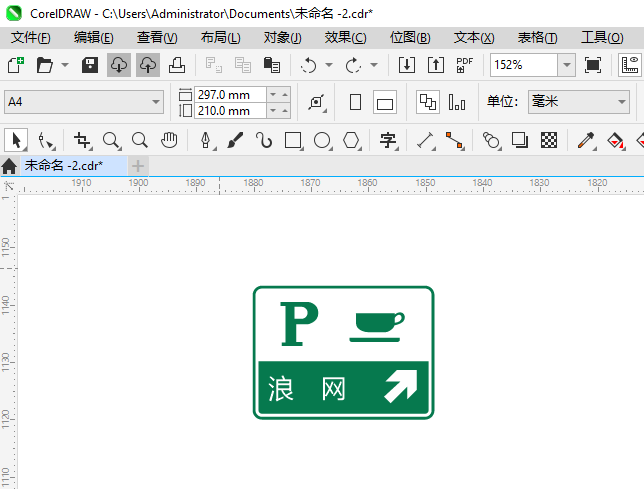Click the Undo arrow

[308, 65]
